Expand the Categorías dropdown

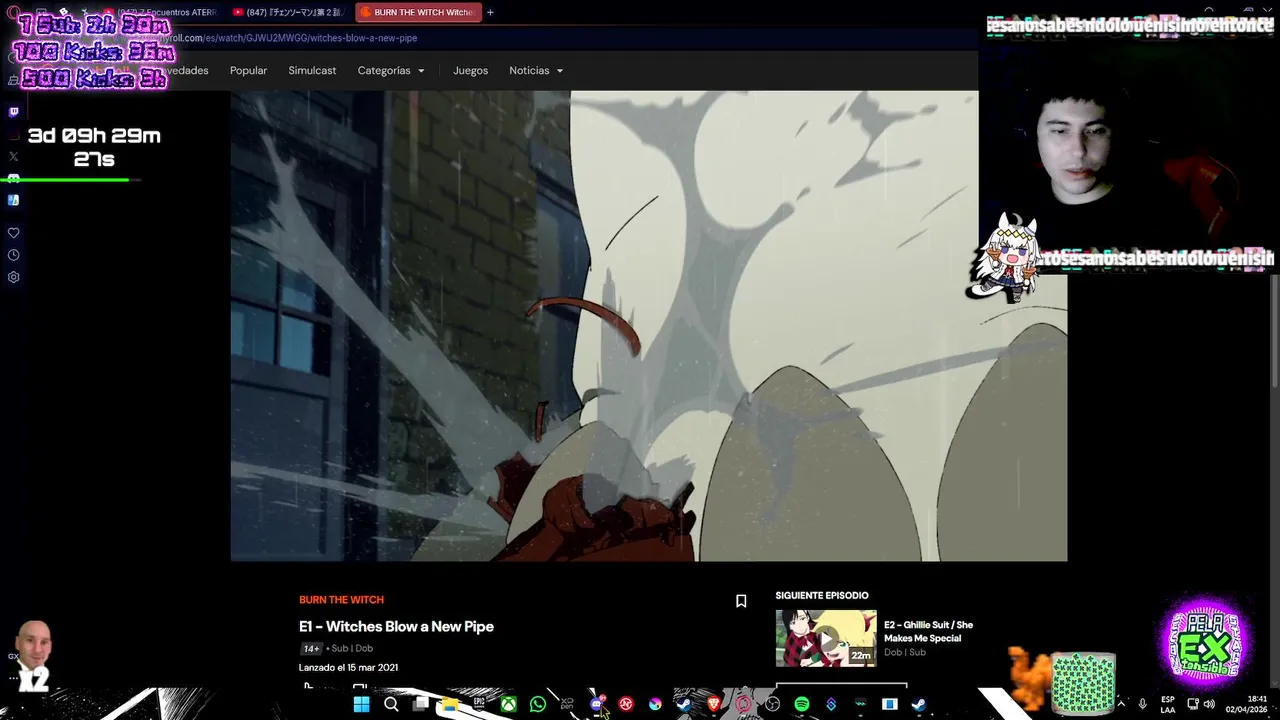pyautogui.click(x=391, y=71)
